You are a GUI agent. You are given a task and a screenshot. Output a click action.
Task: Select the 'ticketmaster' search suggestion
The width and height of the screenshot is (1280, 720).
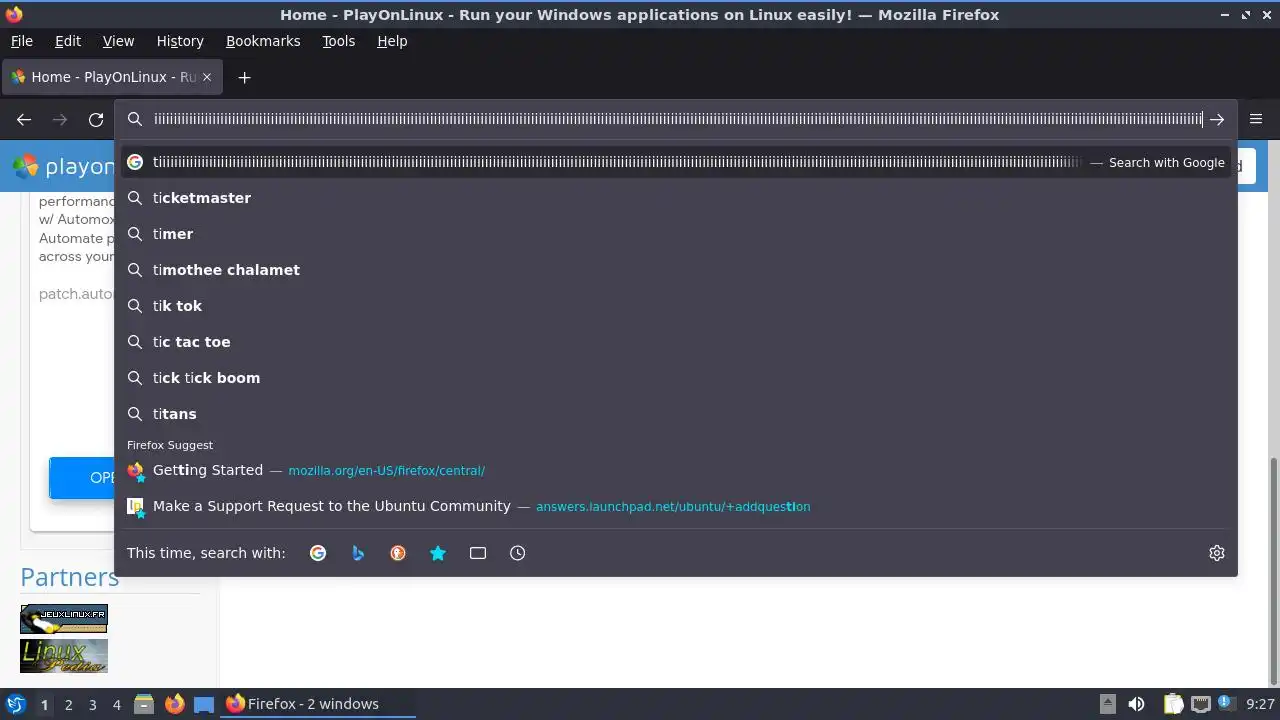pyautogui.click(x=676, y=198)
